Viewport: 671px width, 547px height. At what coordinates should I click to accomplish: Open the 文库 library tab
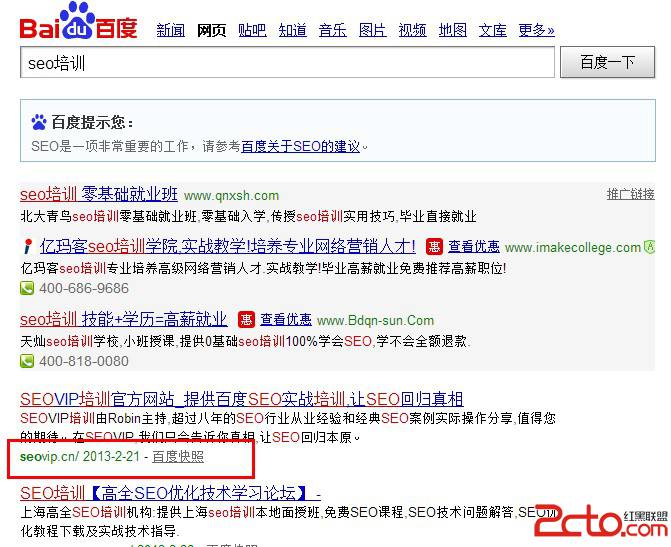493,30
